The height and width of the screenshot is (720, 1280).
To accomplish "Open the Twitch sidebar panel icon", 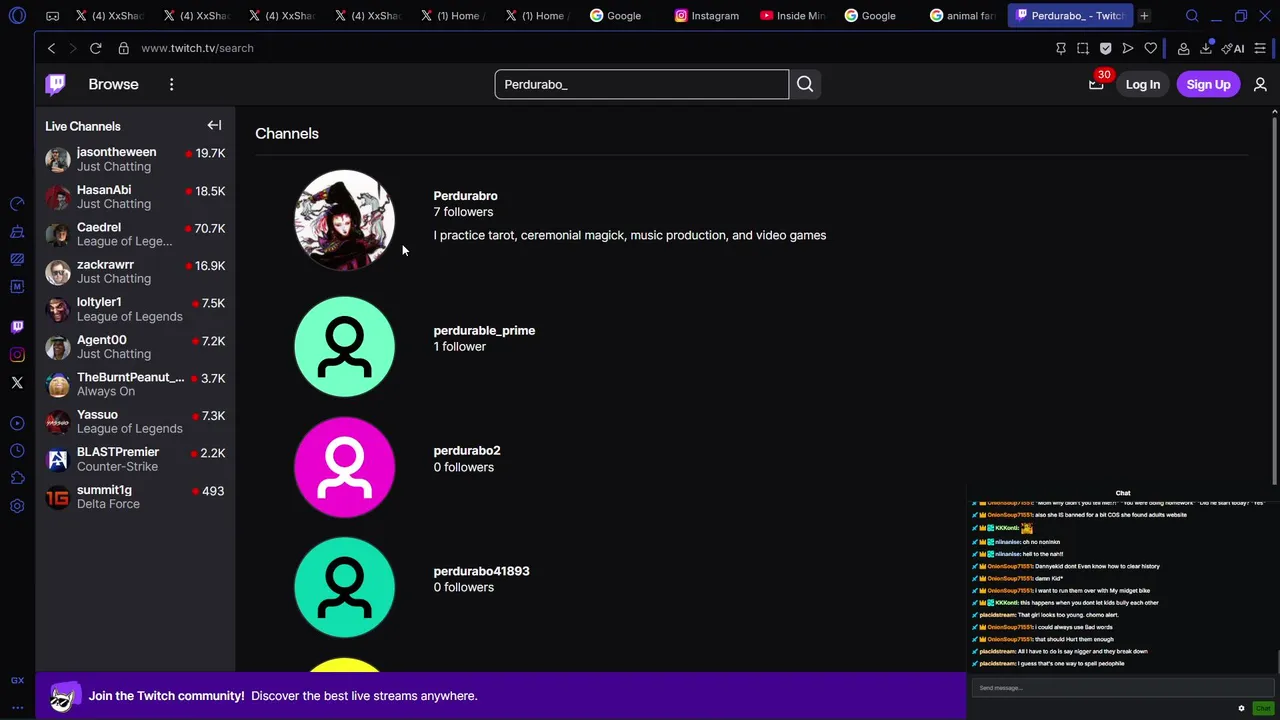I will click(17, 327).
